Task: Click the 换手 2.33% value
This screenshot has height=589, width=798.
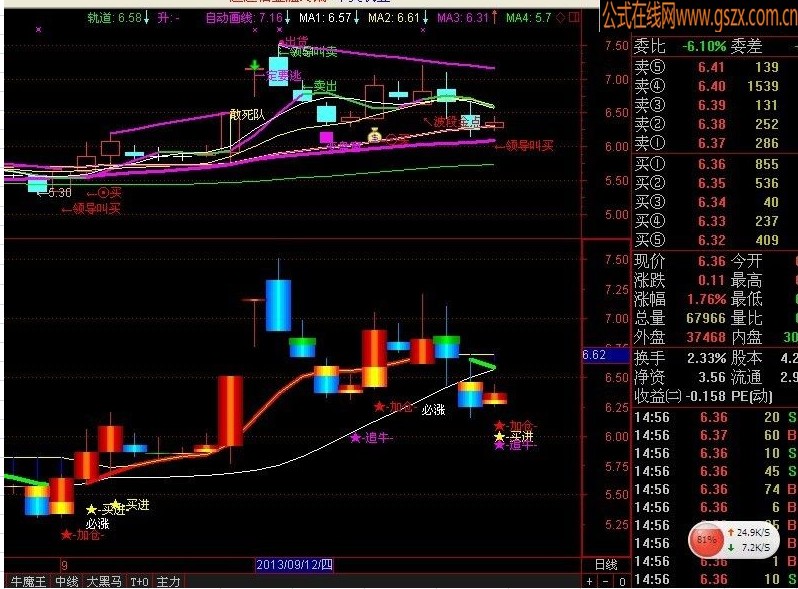Action: click(x=706, y=358)
